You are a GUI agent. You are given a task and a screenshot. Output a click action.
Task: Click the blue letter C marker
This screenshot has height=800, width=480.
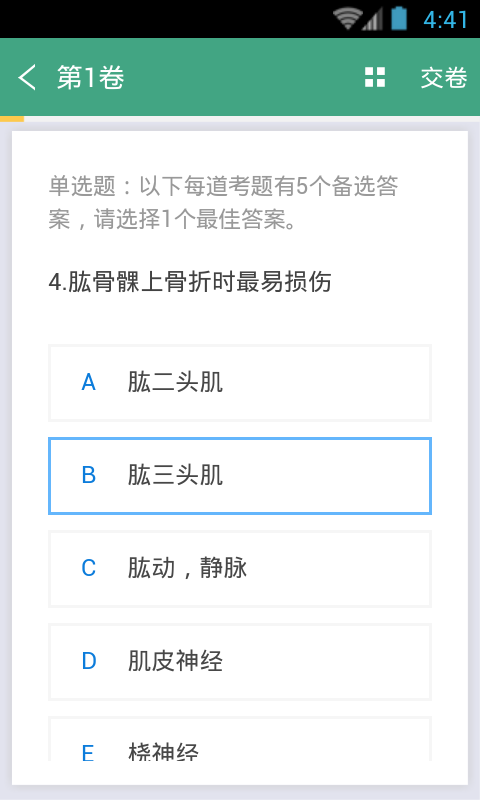point(89,568)
